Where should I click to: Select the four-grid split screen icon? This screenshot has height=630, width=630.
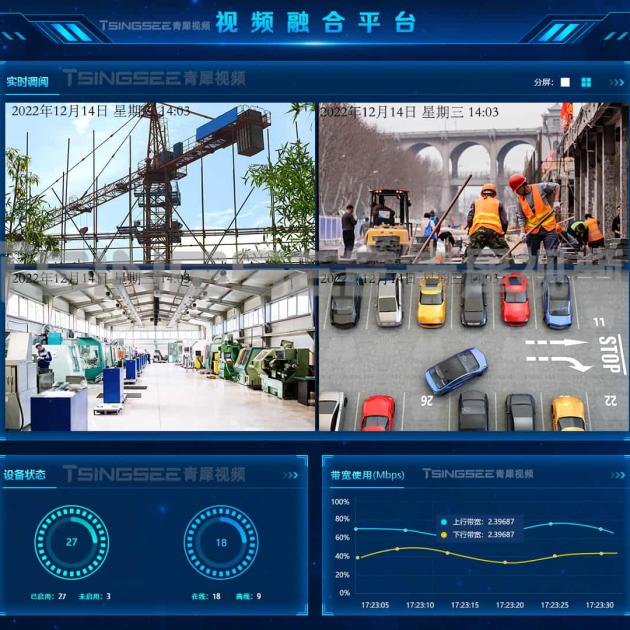click(x=586, y=82)
